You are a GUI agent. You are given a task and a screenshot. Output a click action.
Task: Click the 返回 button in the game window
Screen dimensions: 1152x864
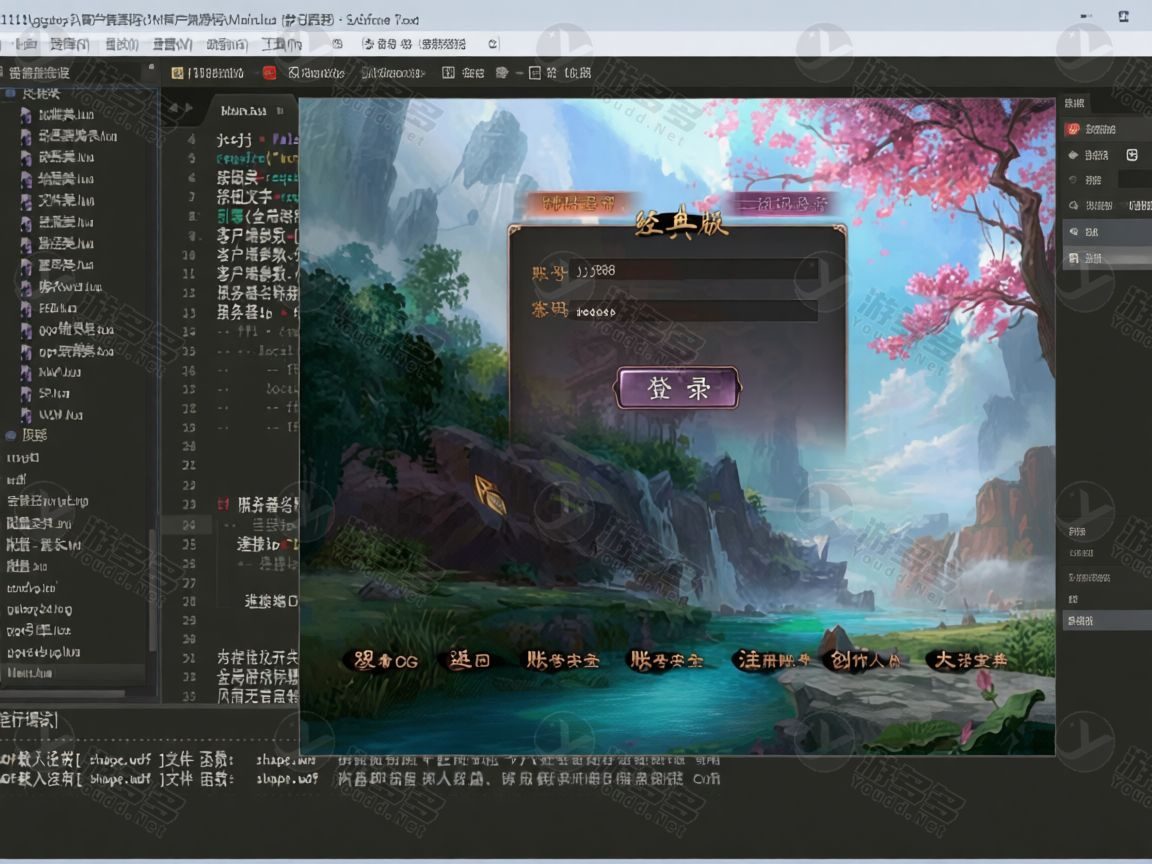469,660
